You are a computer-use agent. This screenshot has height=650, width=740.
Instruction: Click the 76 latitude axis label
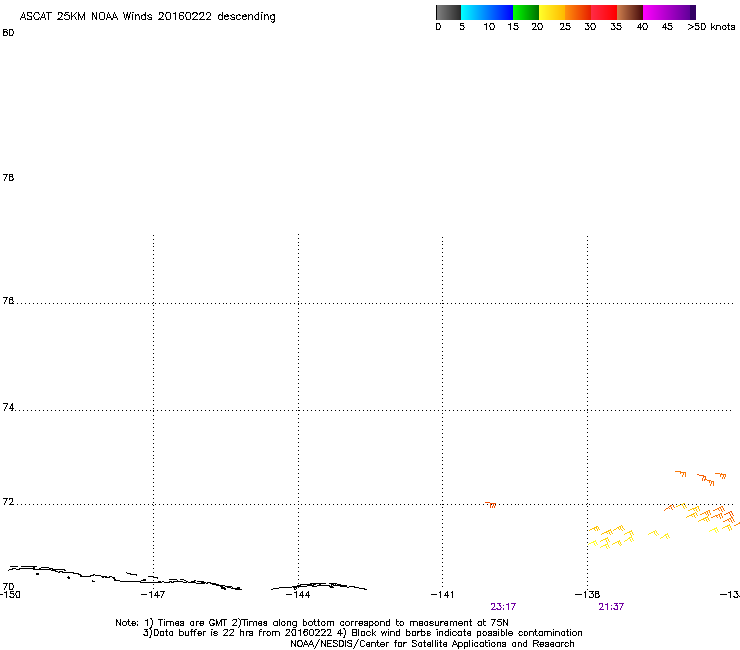[x=9, y=300]
